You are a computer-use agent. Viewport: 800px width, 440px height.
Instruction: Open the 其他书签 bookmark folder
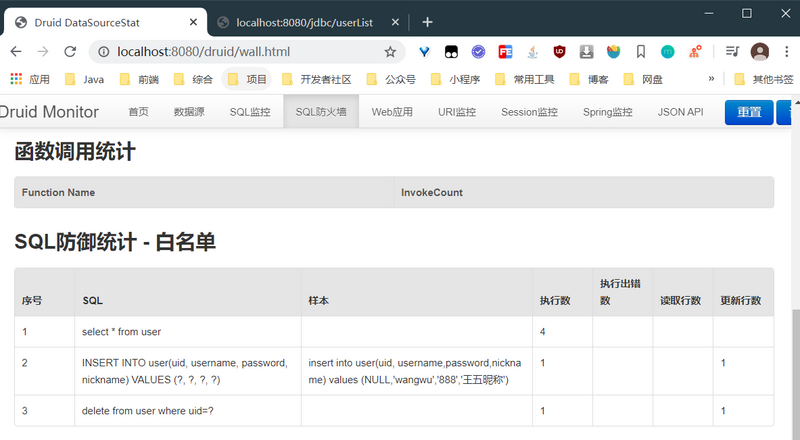(764, 79)
